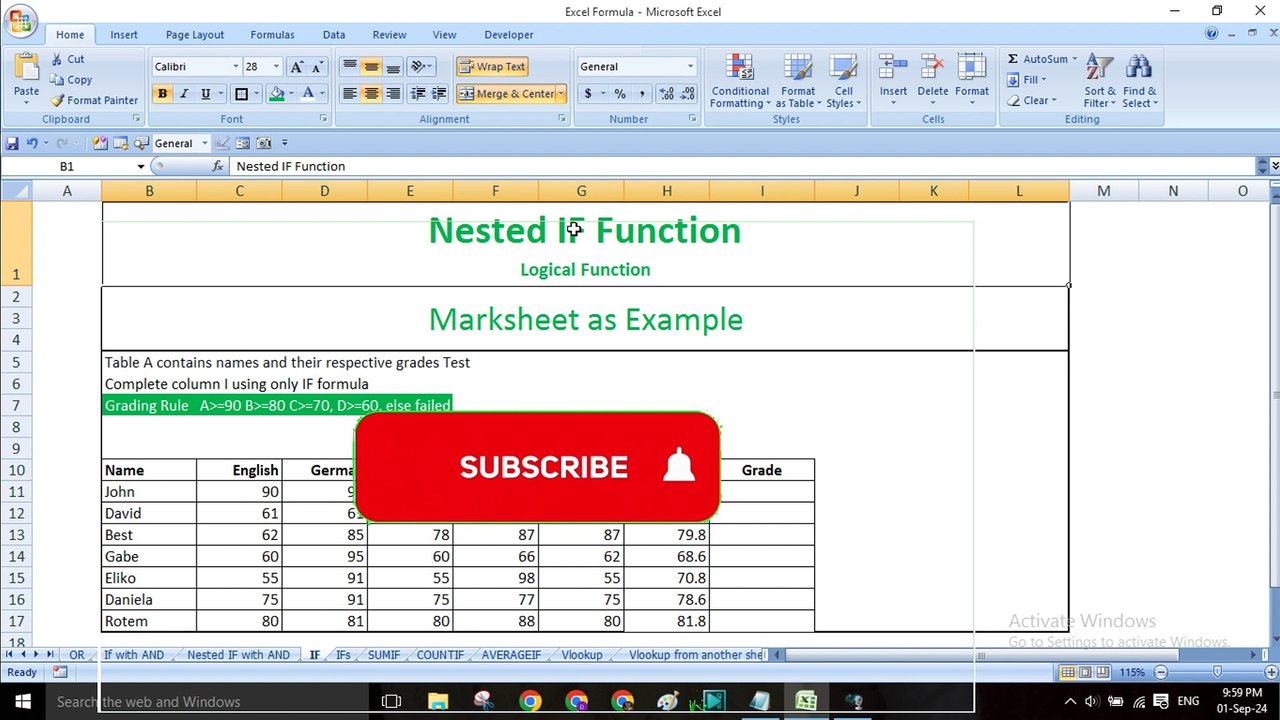Apply Comma Style number format
Image resolution: width=1280 pixels, height=720 pixels.
click(641, 94)
